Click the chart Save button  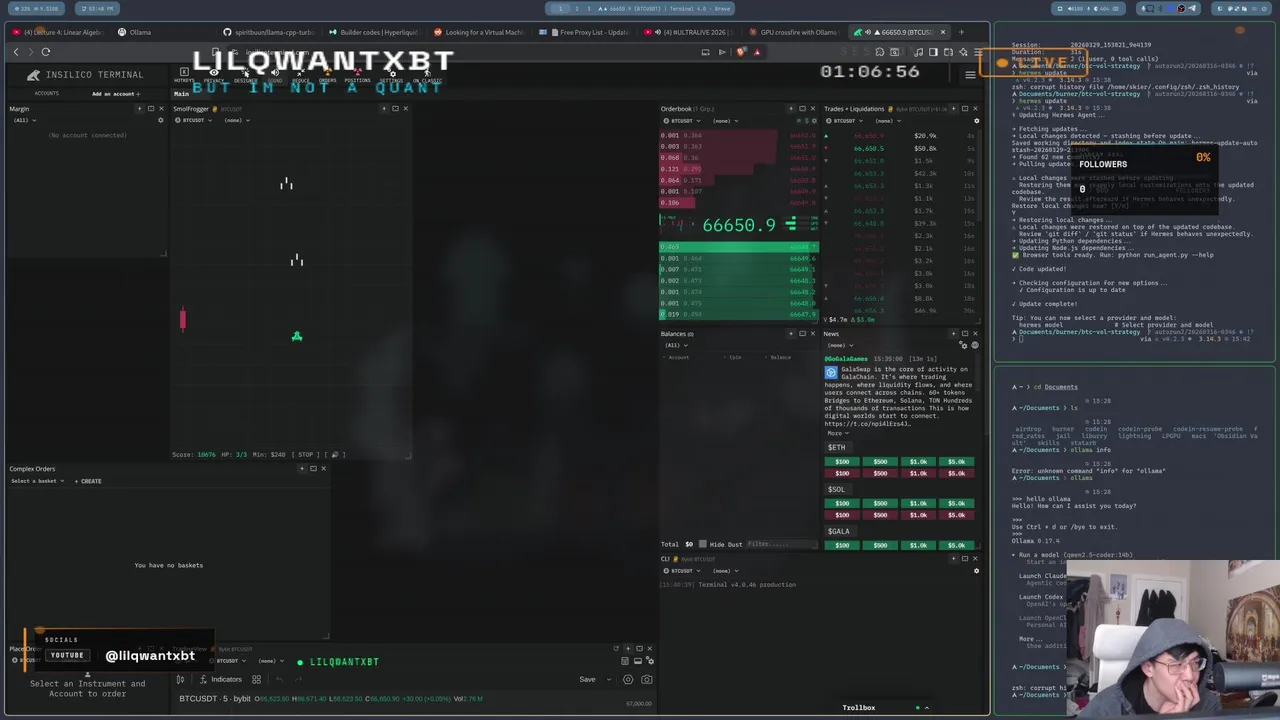[587, 679]
